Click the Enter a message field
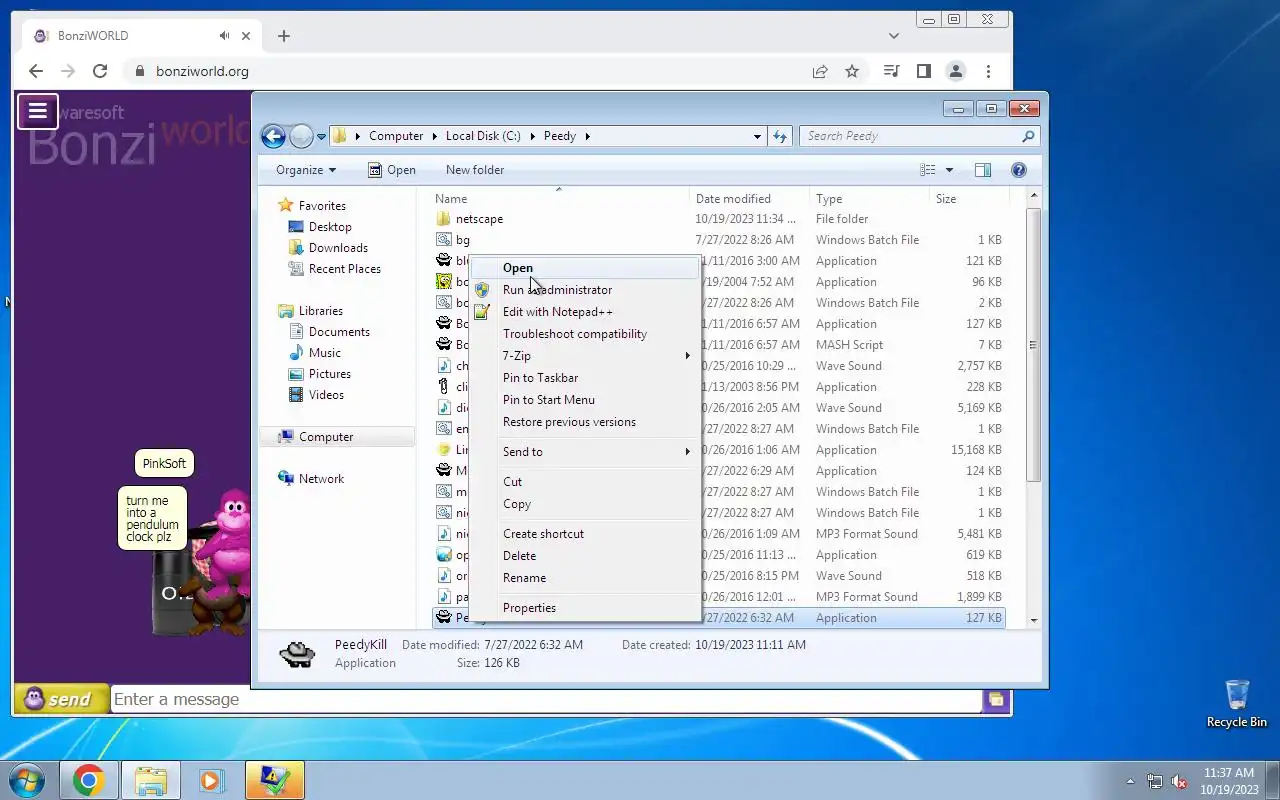Image resolution: width=1280 pixels, height=800 pixels. click(545, 699)
